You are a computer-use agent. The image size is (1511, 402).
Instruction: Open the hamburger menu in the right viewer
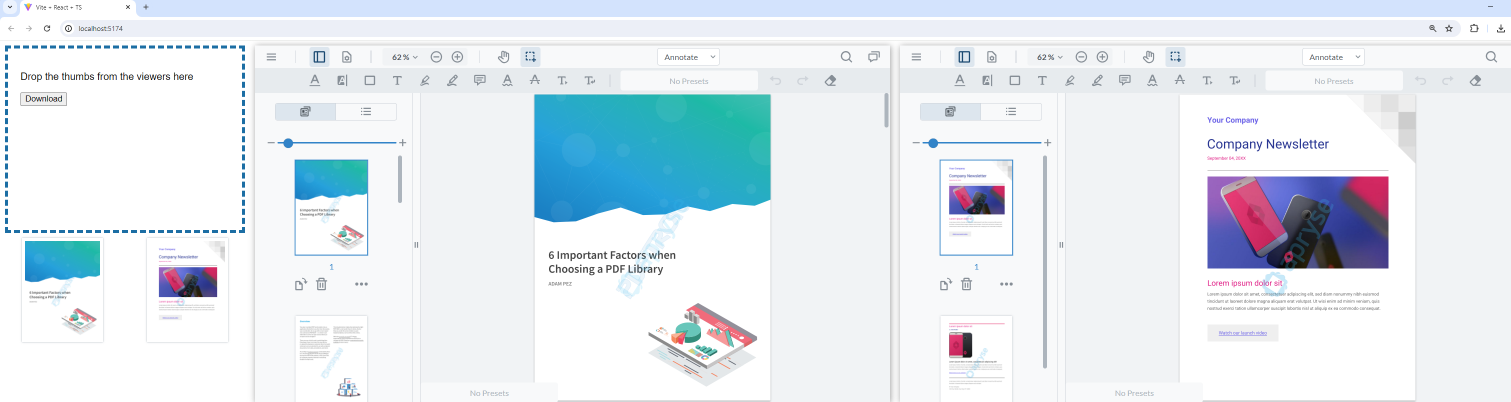click(916, 57)
